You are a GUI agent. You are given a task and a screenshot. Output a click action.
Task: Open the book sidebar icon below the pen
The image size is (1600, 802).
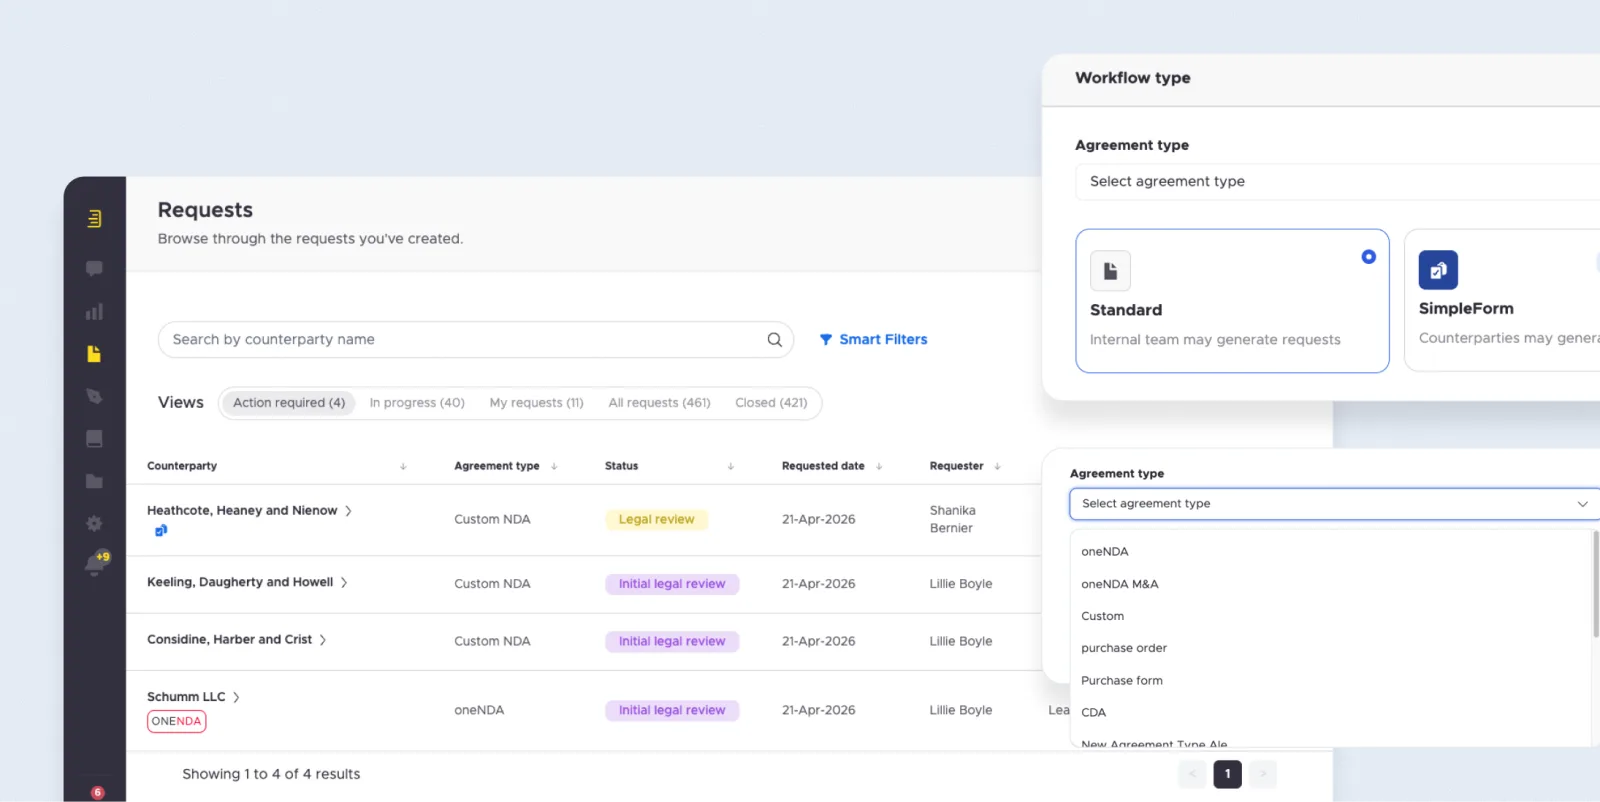click(94, 439)
